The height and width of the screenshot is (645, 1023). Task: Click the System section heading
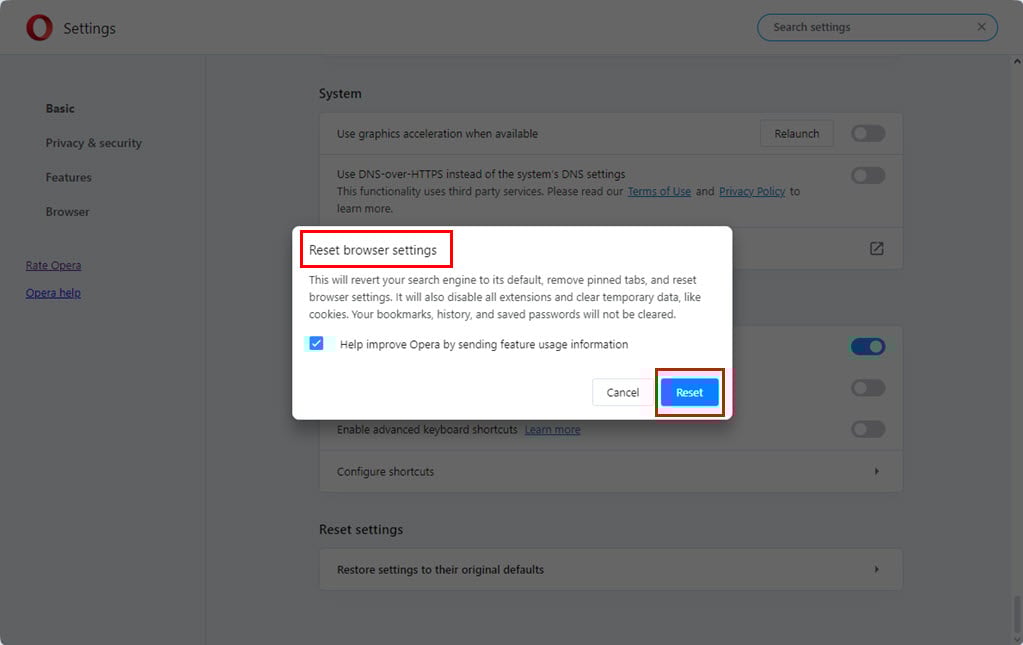pyautogui.click(x=340, y=93)
